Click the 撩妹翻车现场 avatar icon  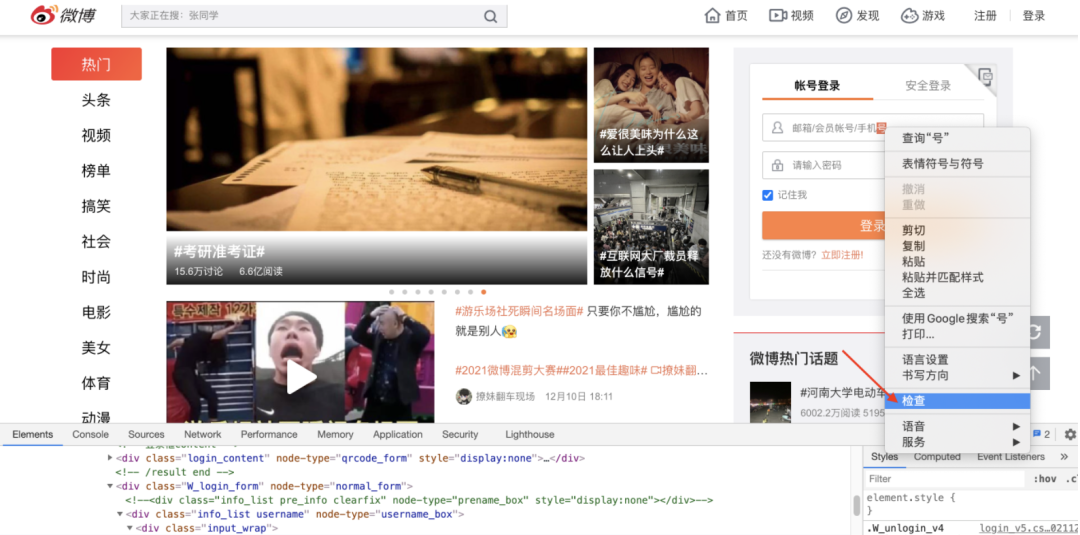pos(464,397)
